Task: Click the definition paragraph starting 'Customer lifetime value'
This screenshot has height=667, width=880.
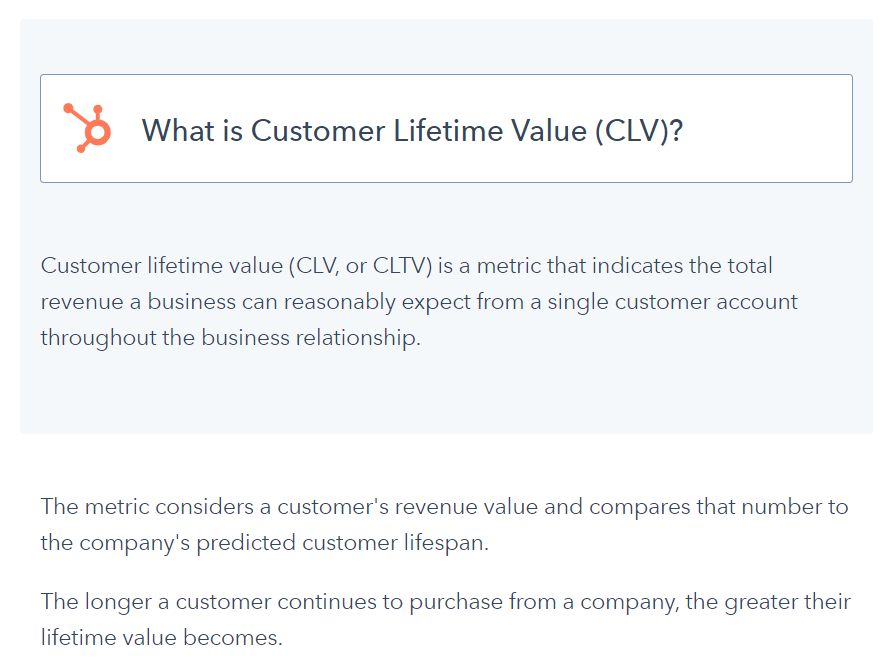Action: coord(419,301)
